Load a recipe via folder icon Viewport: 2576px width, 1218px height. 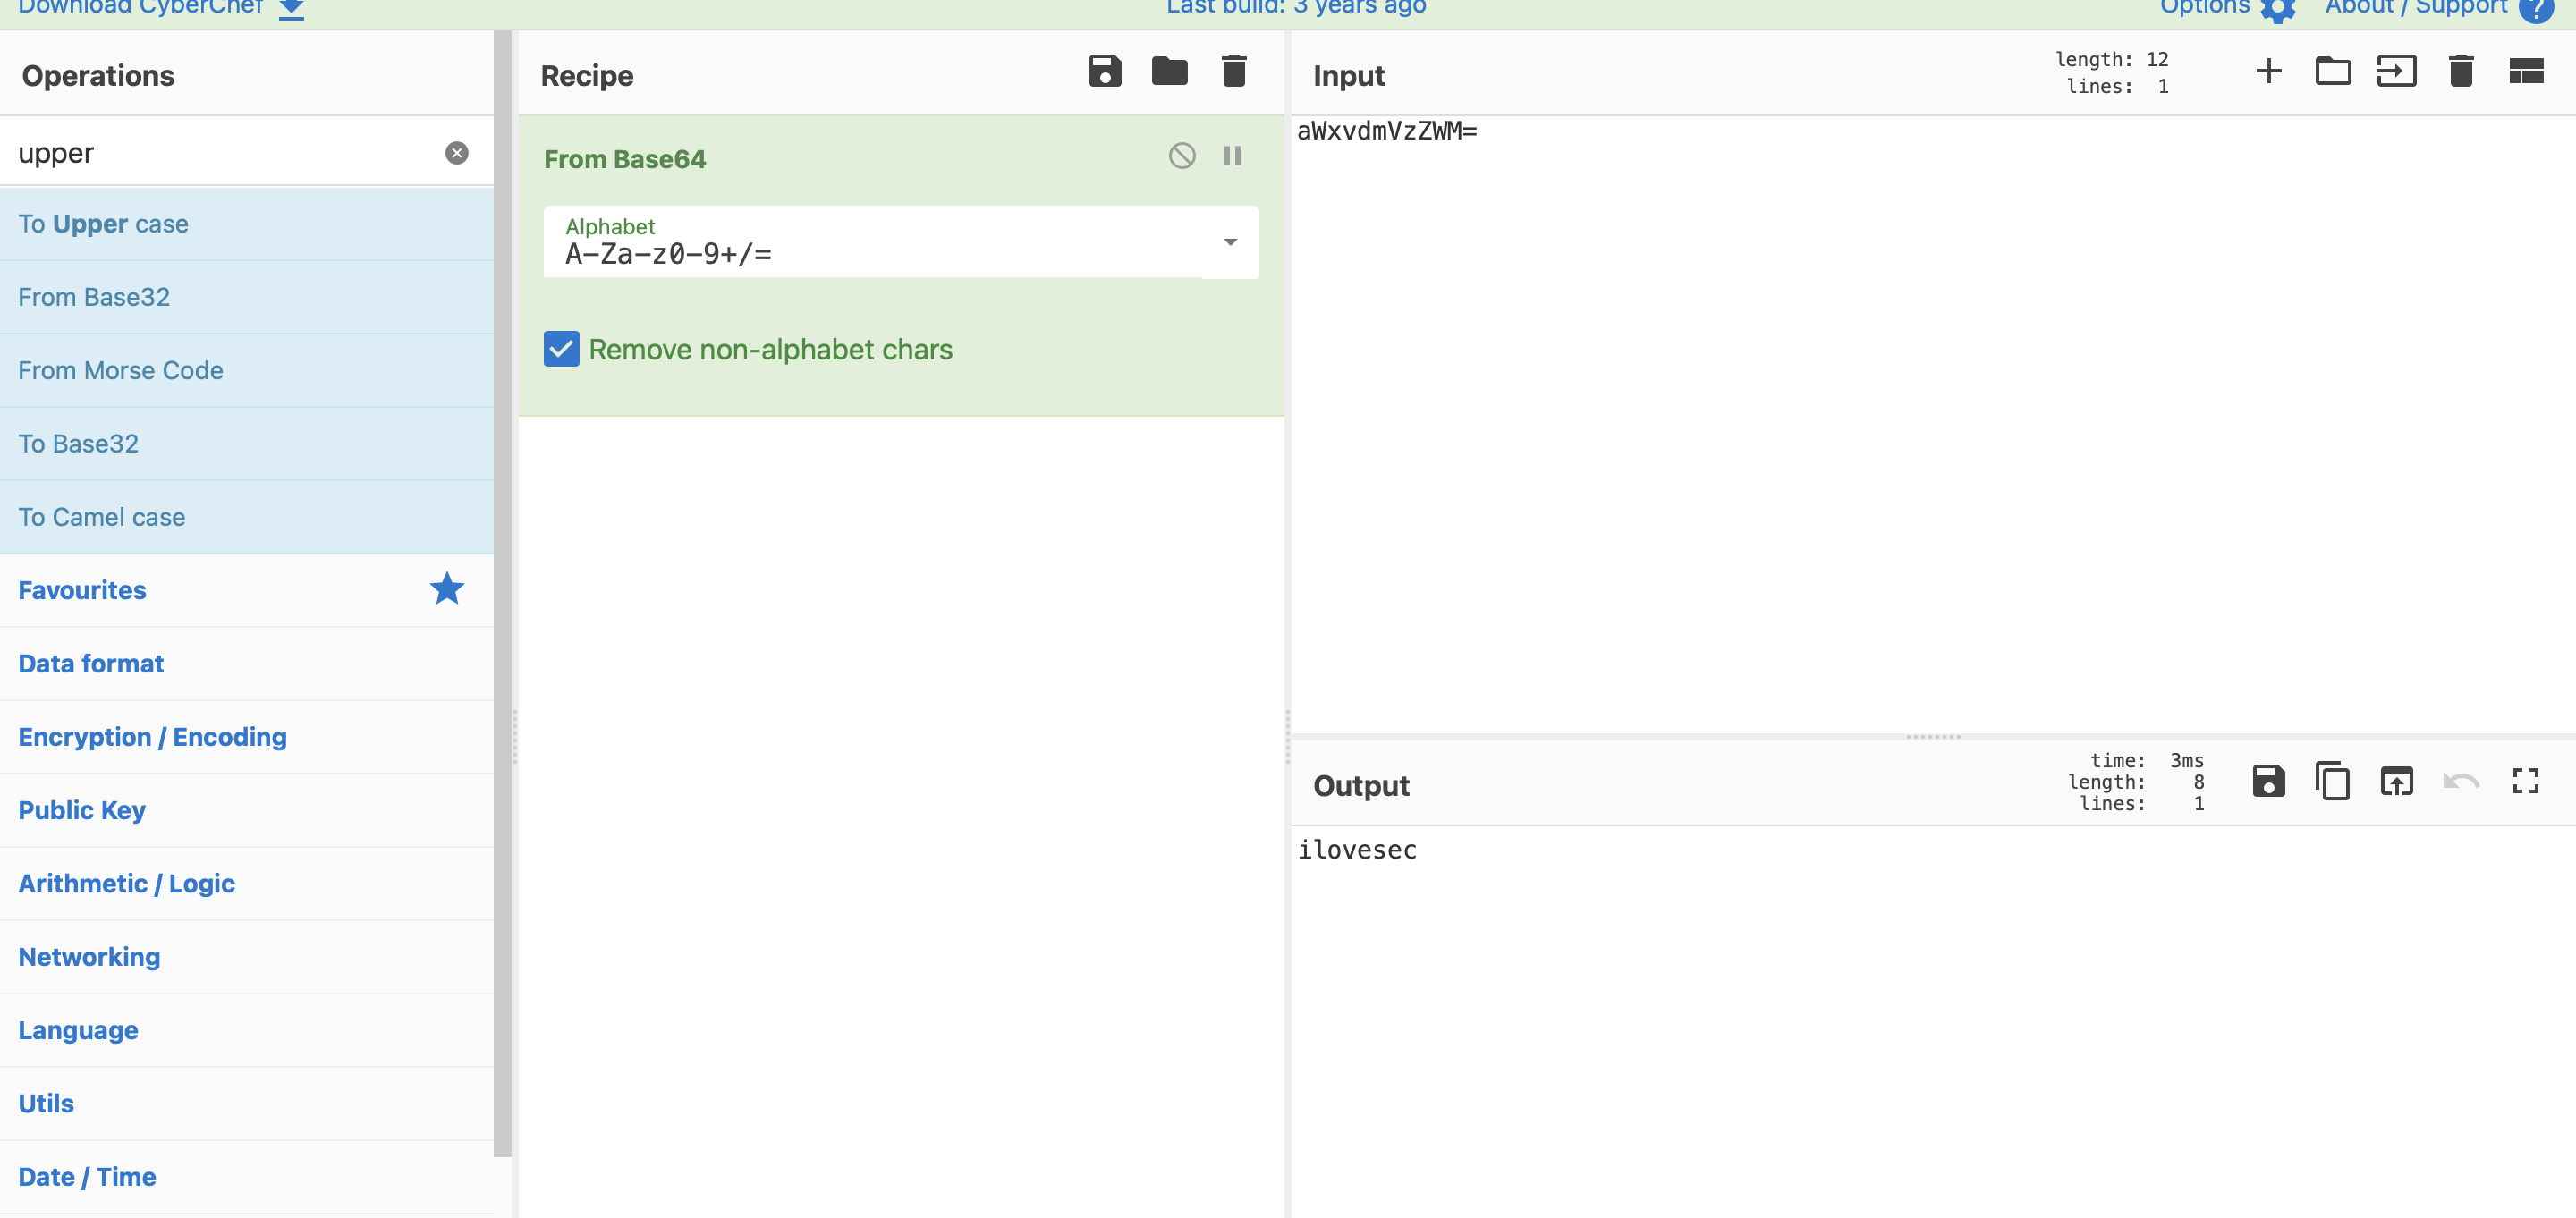[x=1169, y=72]
